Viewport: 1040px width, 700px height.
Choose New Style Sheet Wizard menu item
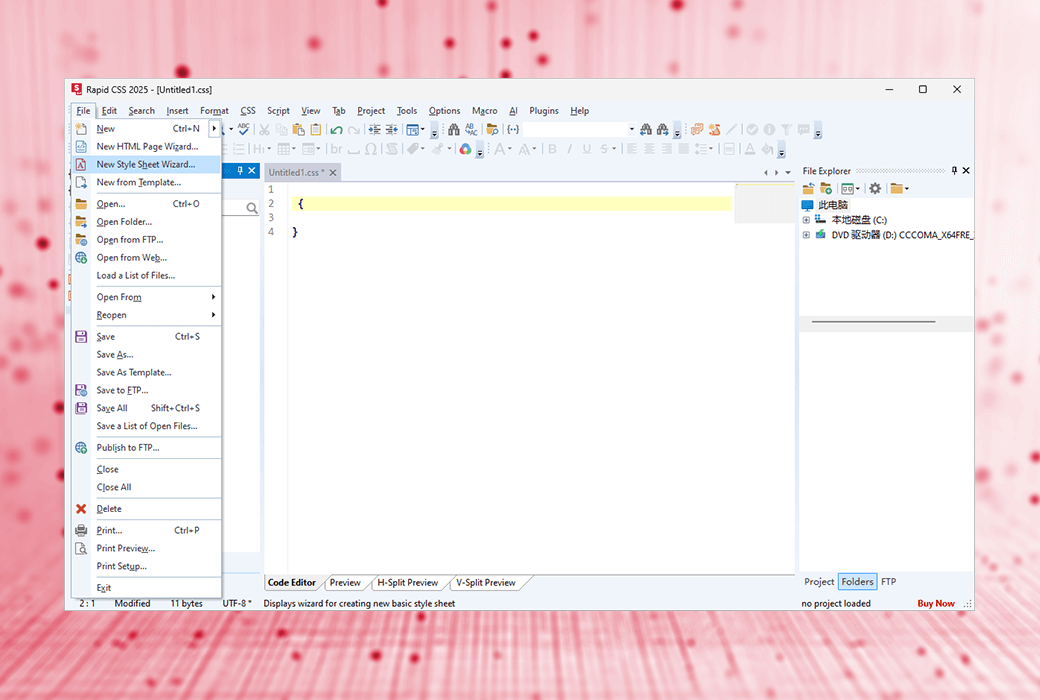click(146, 164)
